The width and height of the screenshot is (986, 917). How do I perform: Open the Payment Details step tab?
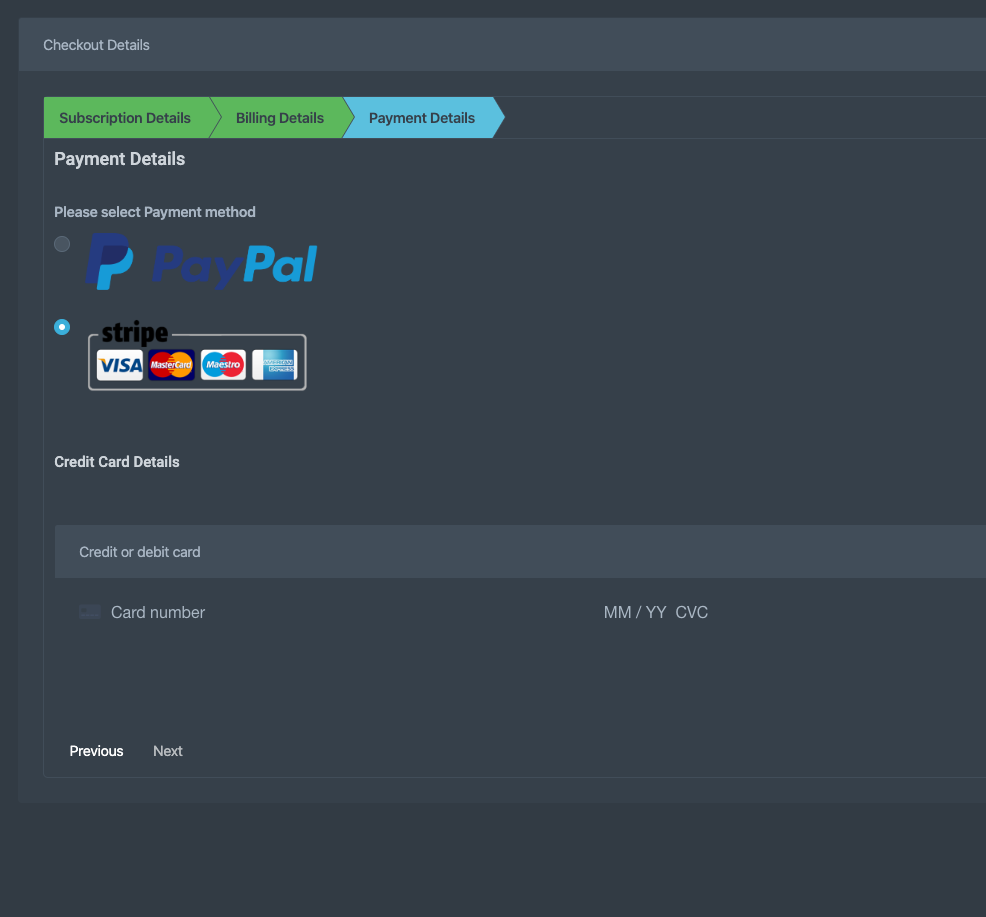click(x=422, y=118)
